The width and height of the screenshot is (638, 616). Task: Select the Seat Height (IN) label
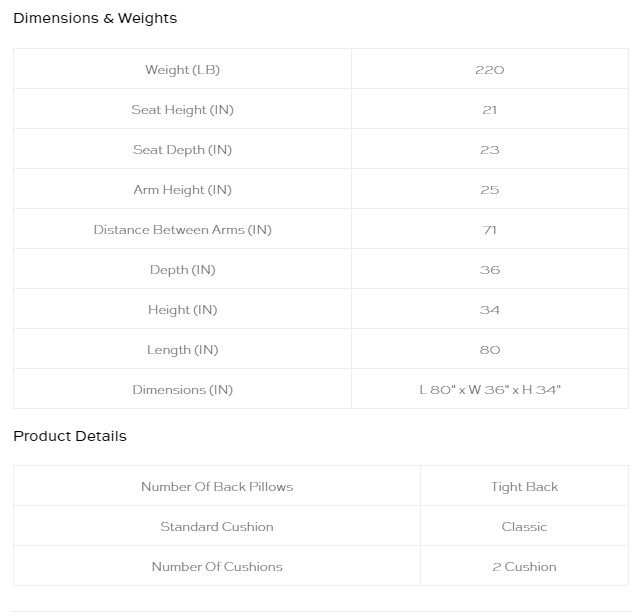point(182,110)
